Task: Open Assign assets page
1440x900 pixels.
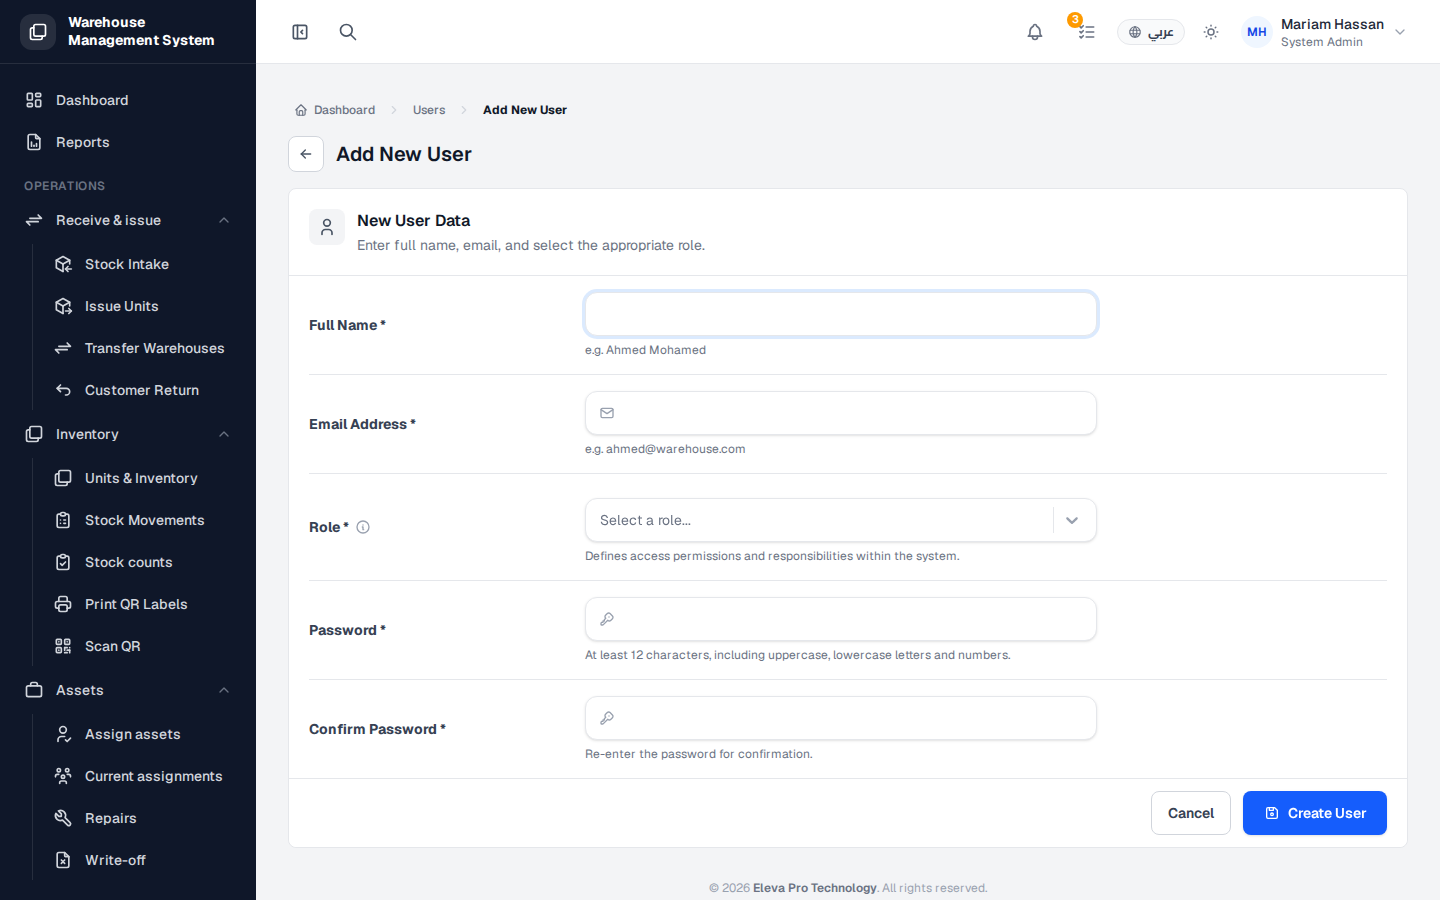Action: (144, 734)
